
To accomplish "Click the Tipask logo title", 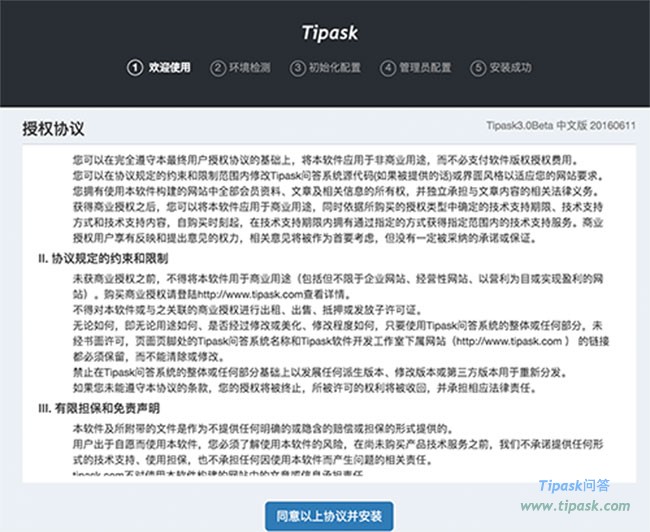I will click(330, 33).
